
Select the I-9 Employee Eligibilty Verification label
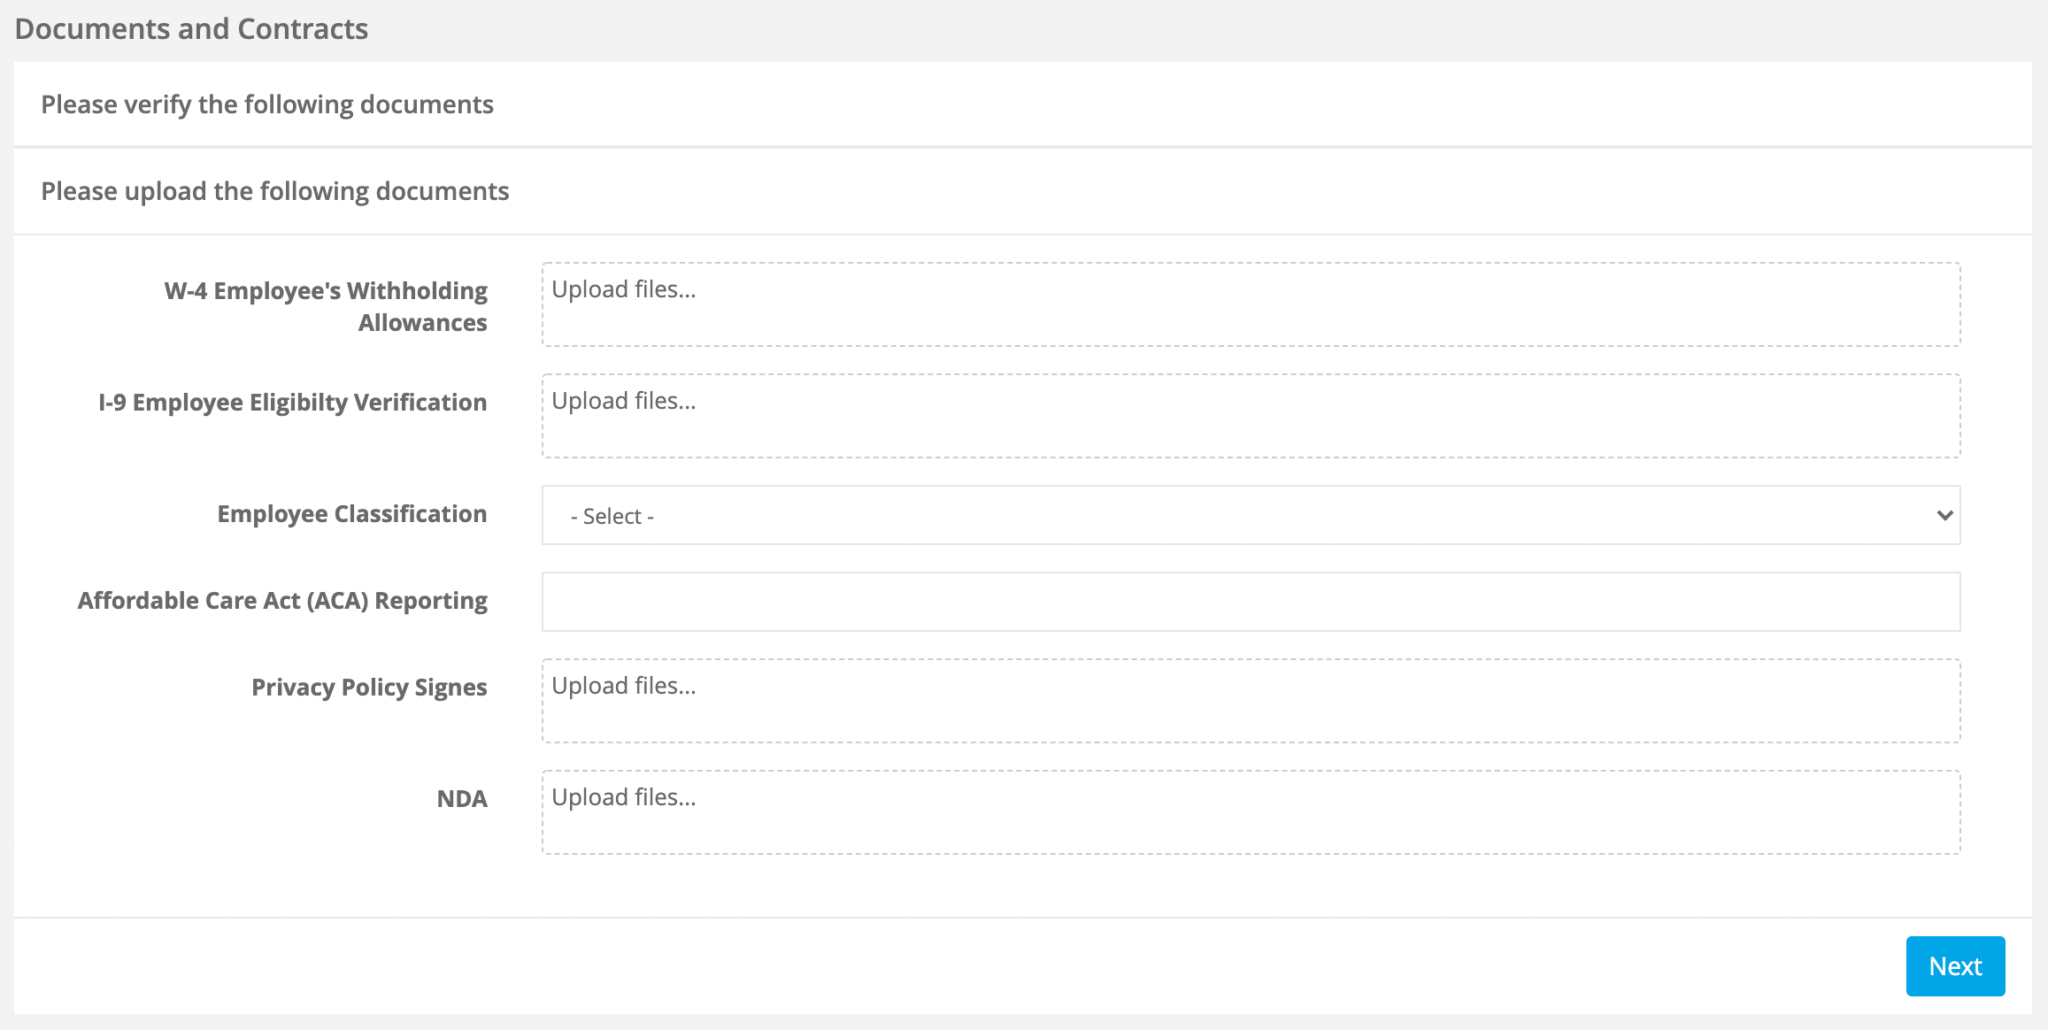(x=291, y=402)
